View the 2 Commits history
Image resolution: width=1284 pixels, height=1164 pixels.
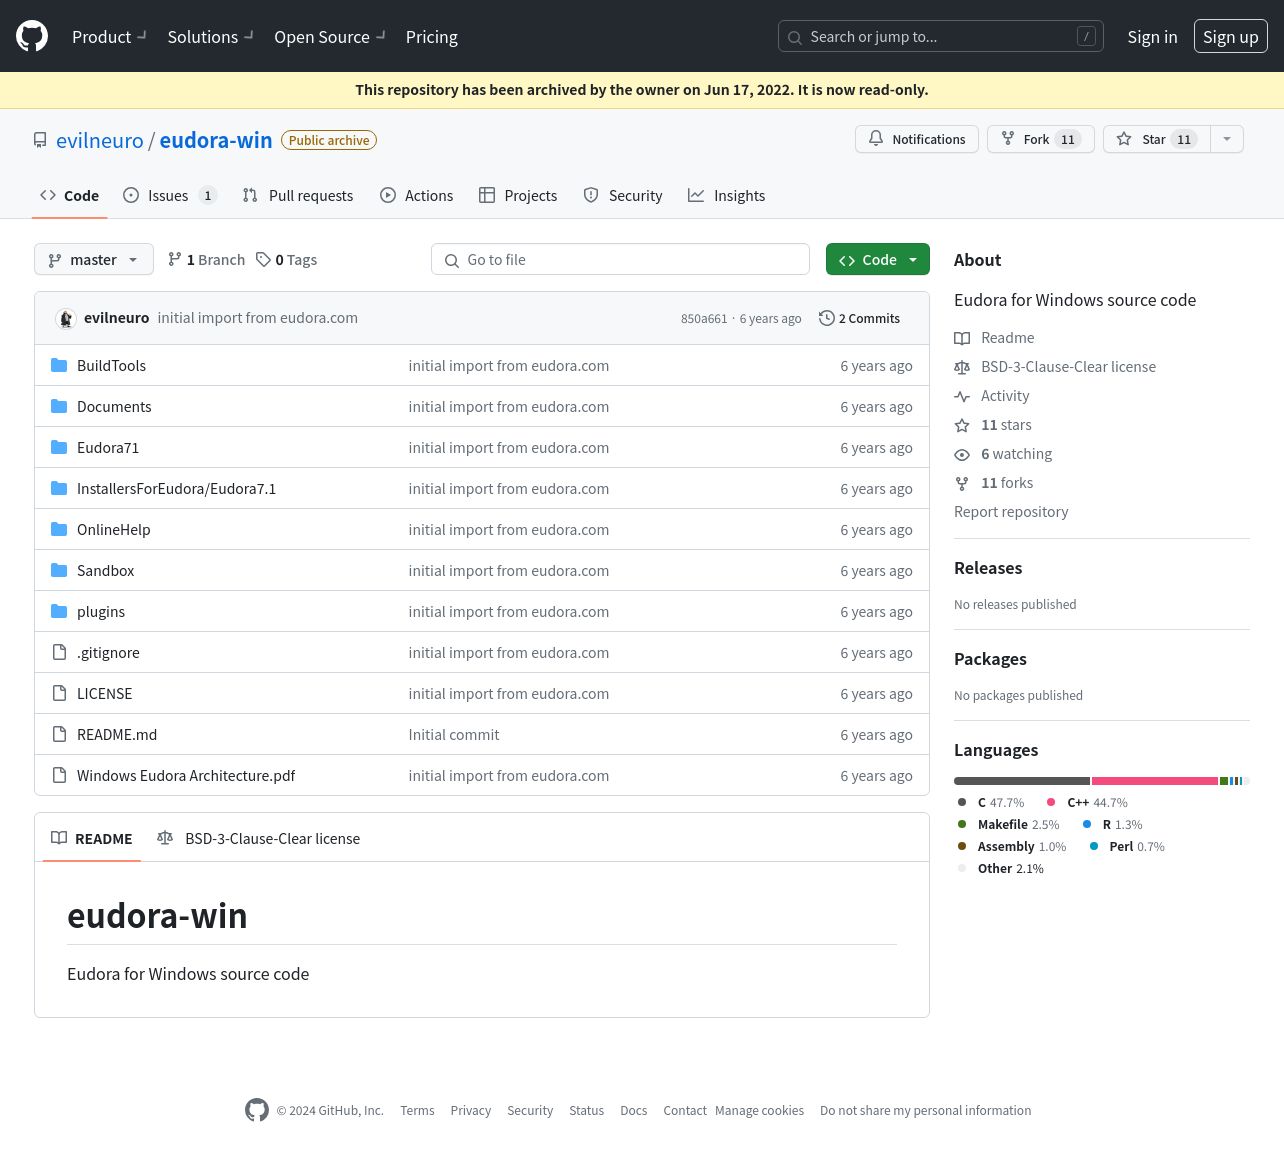coord(860,318)
